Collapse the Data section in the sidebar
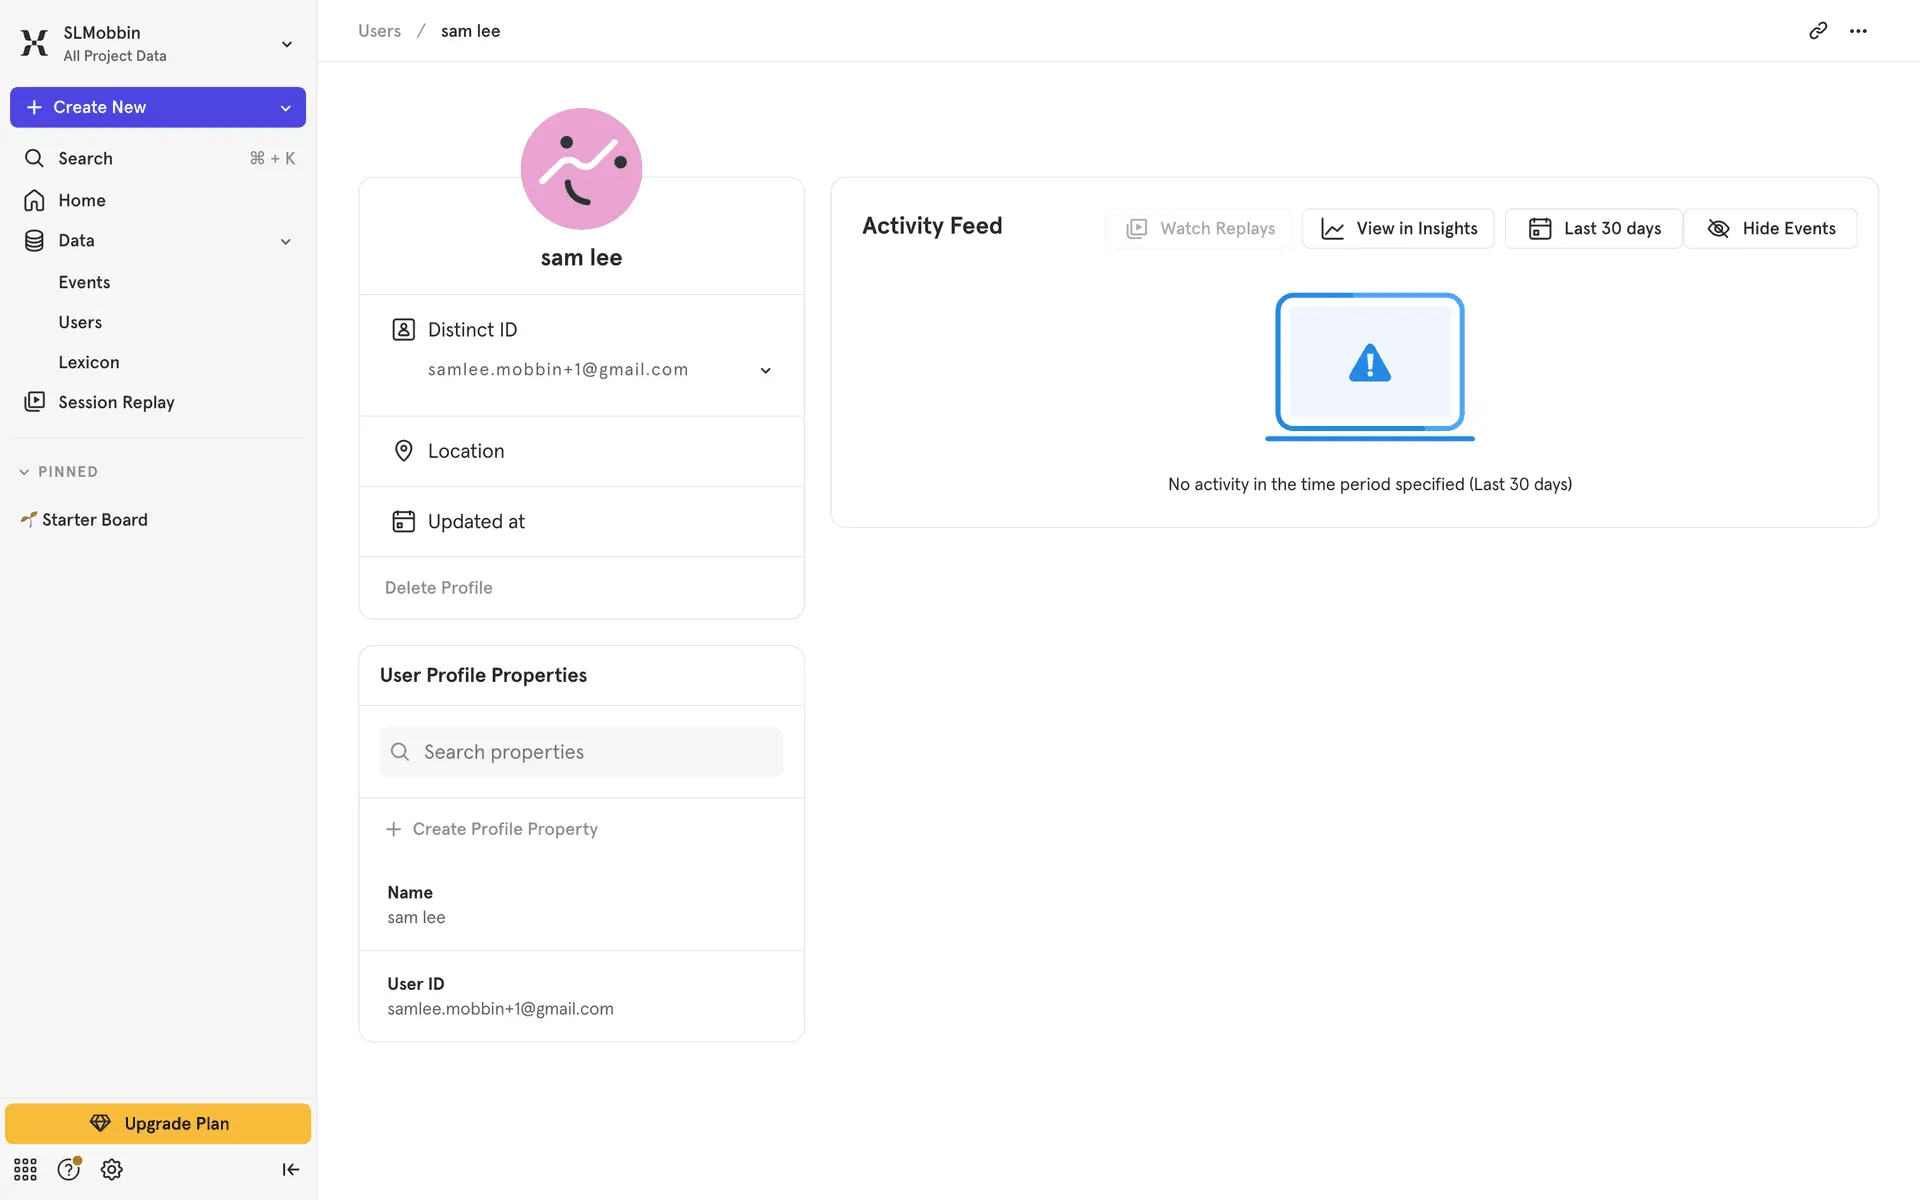Image resolution: width=1920 pixels, height=1200 pixels. (x=285, y=241)
